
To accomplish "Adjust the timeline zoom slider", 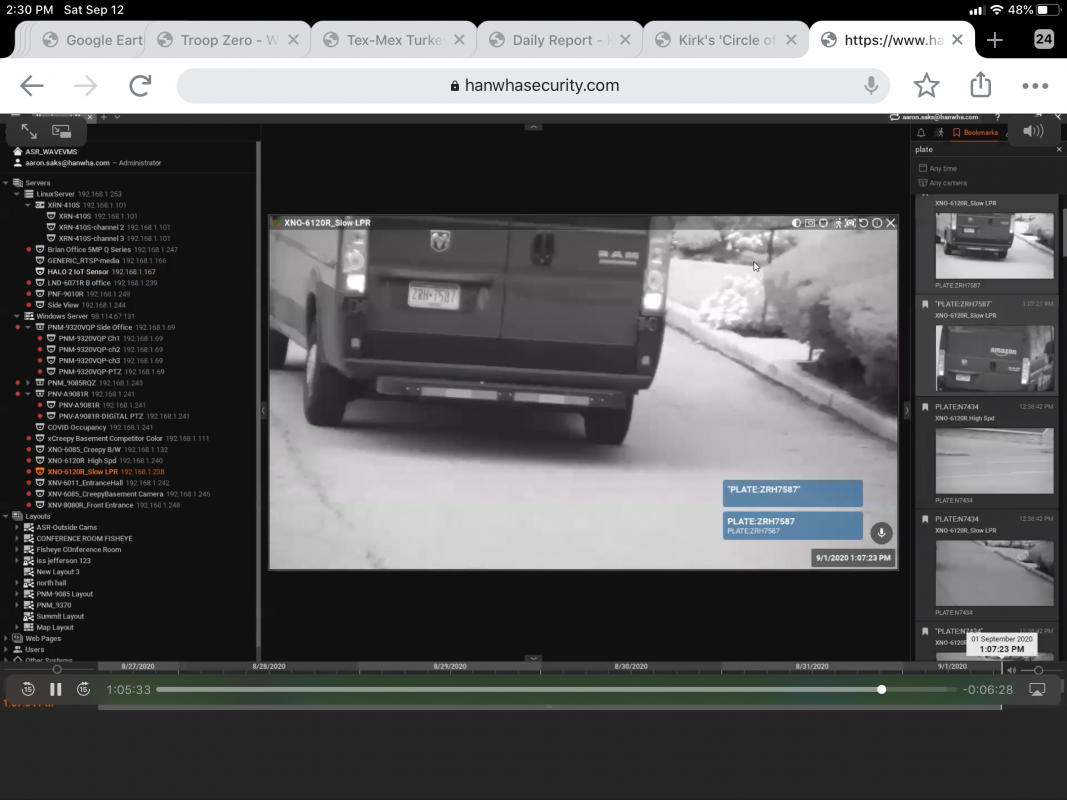I will point(57,669).
